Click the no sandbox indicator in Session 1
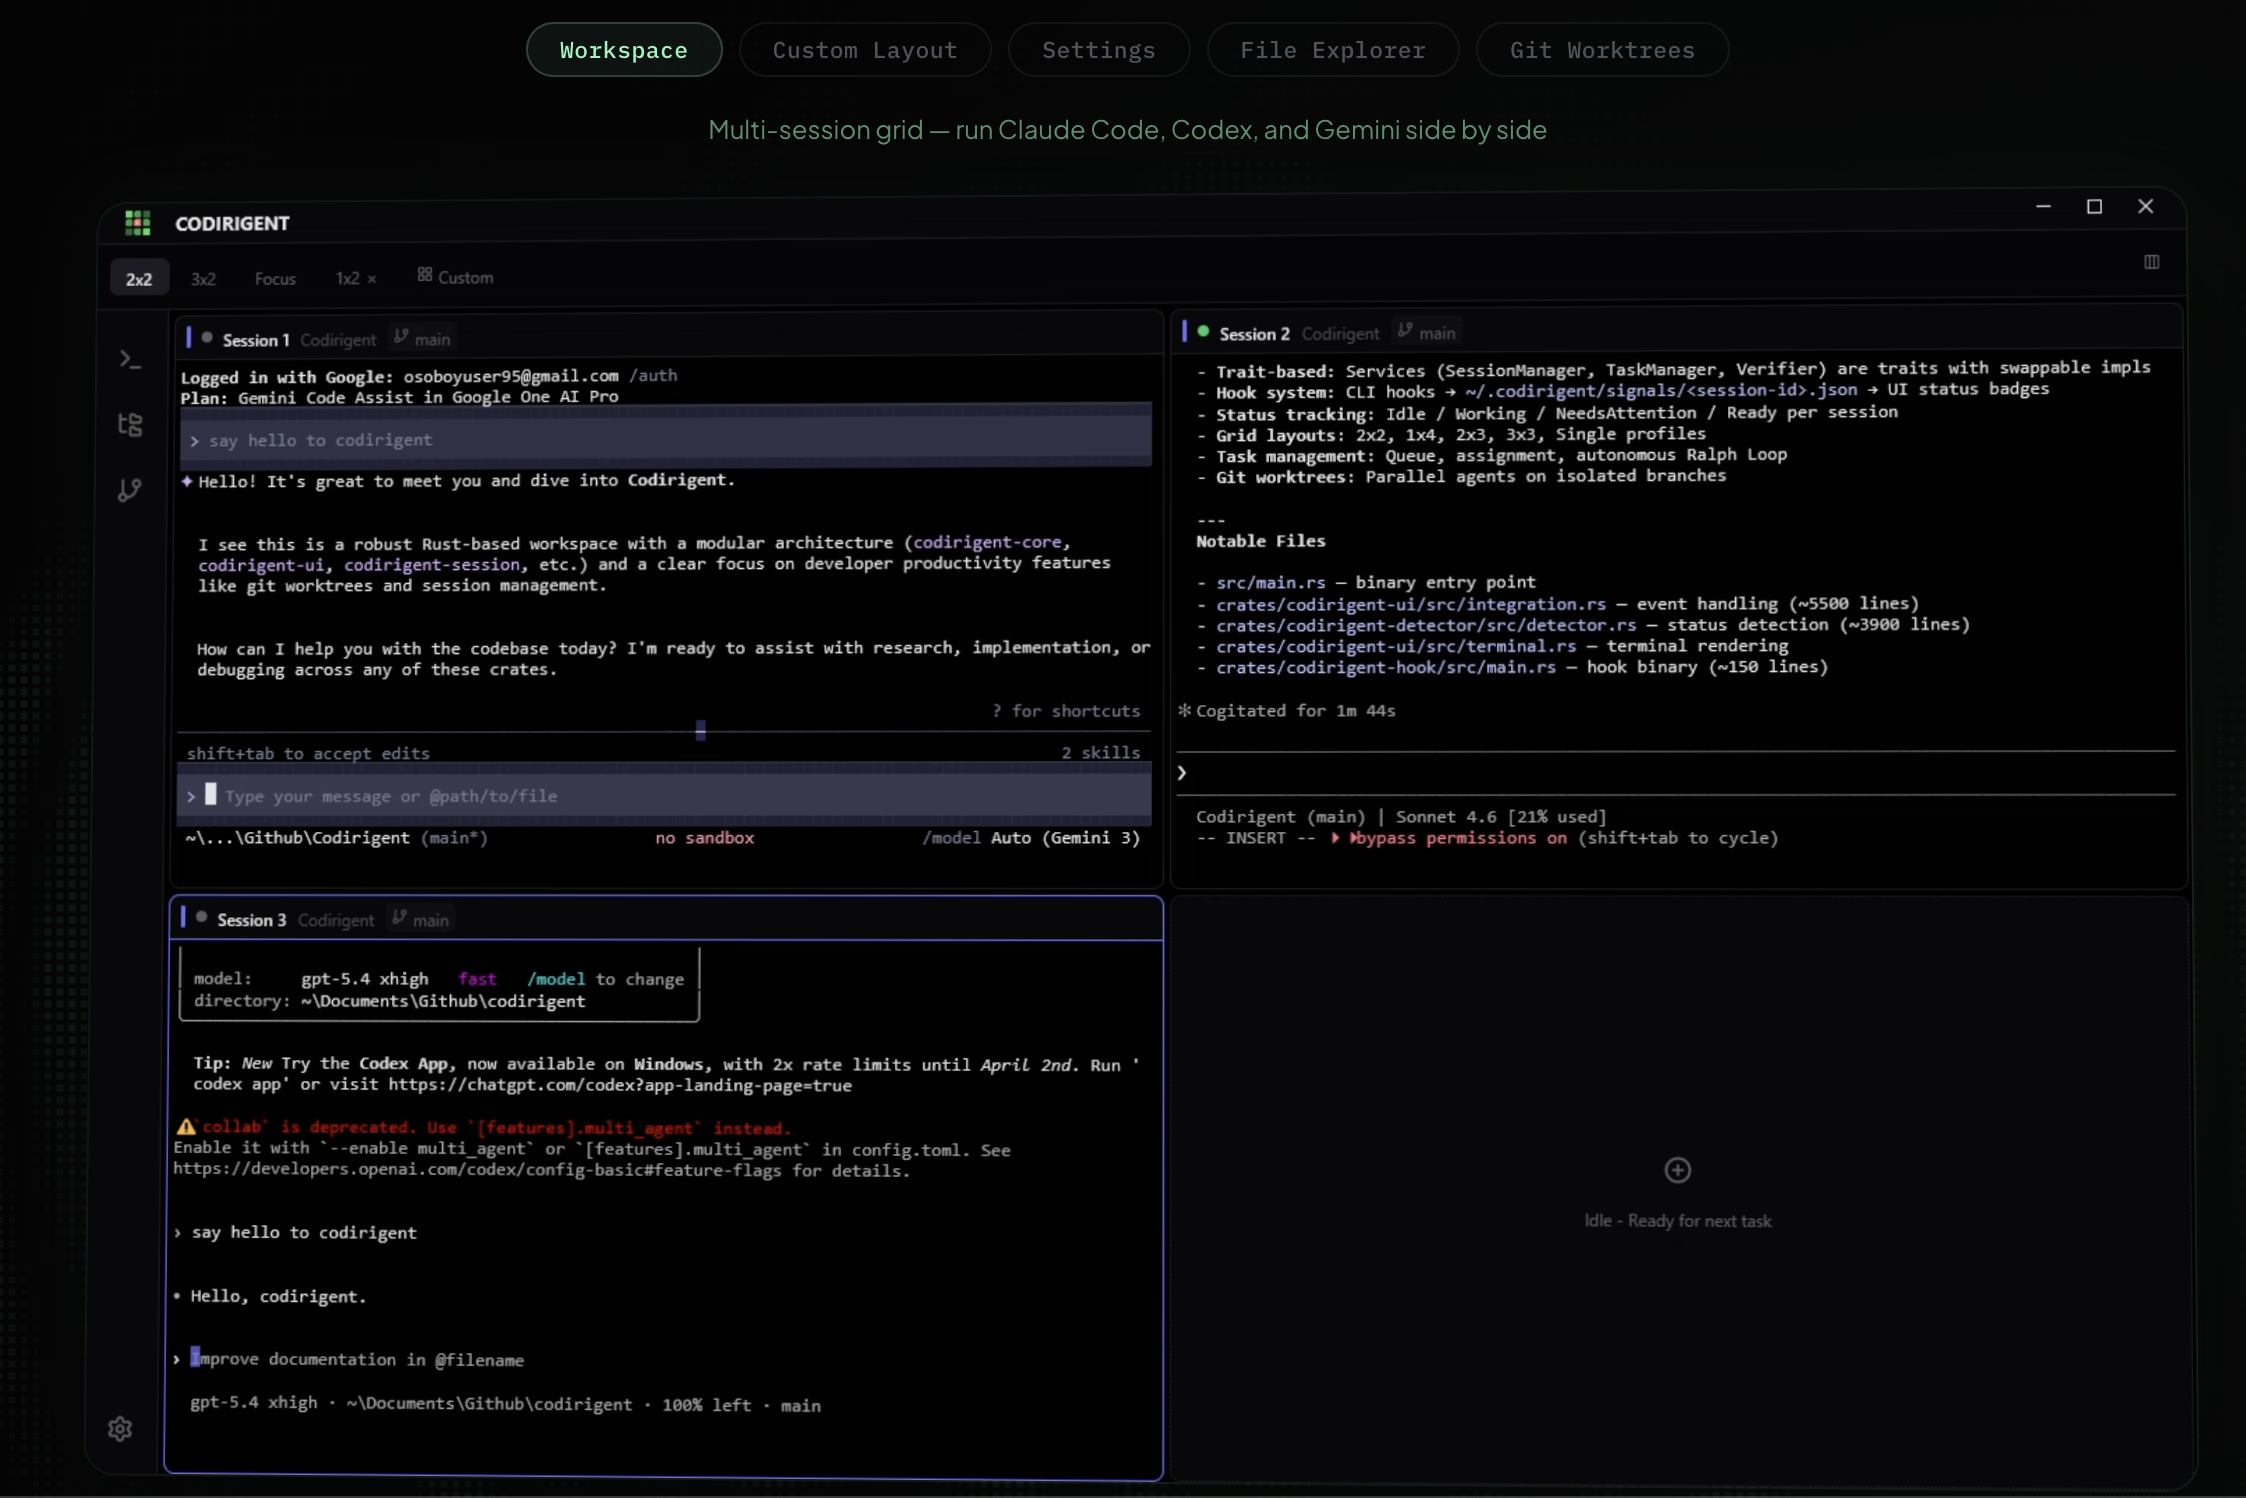 (704, 838)
